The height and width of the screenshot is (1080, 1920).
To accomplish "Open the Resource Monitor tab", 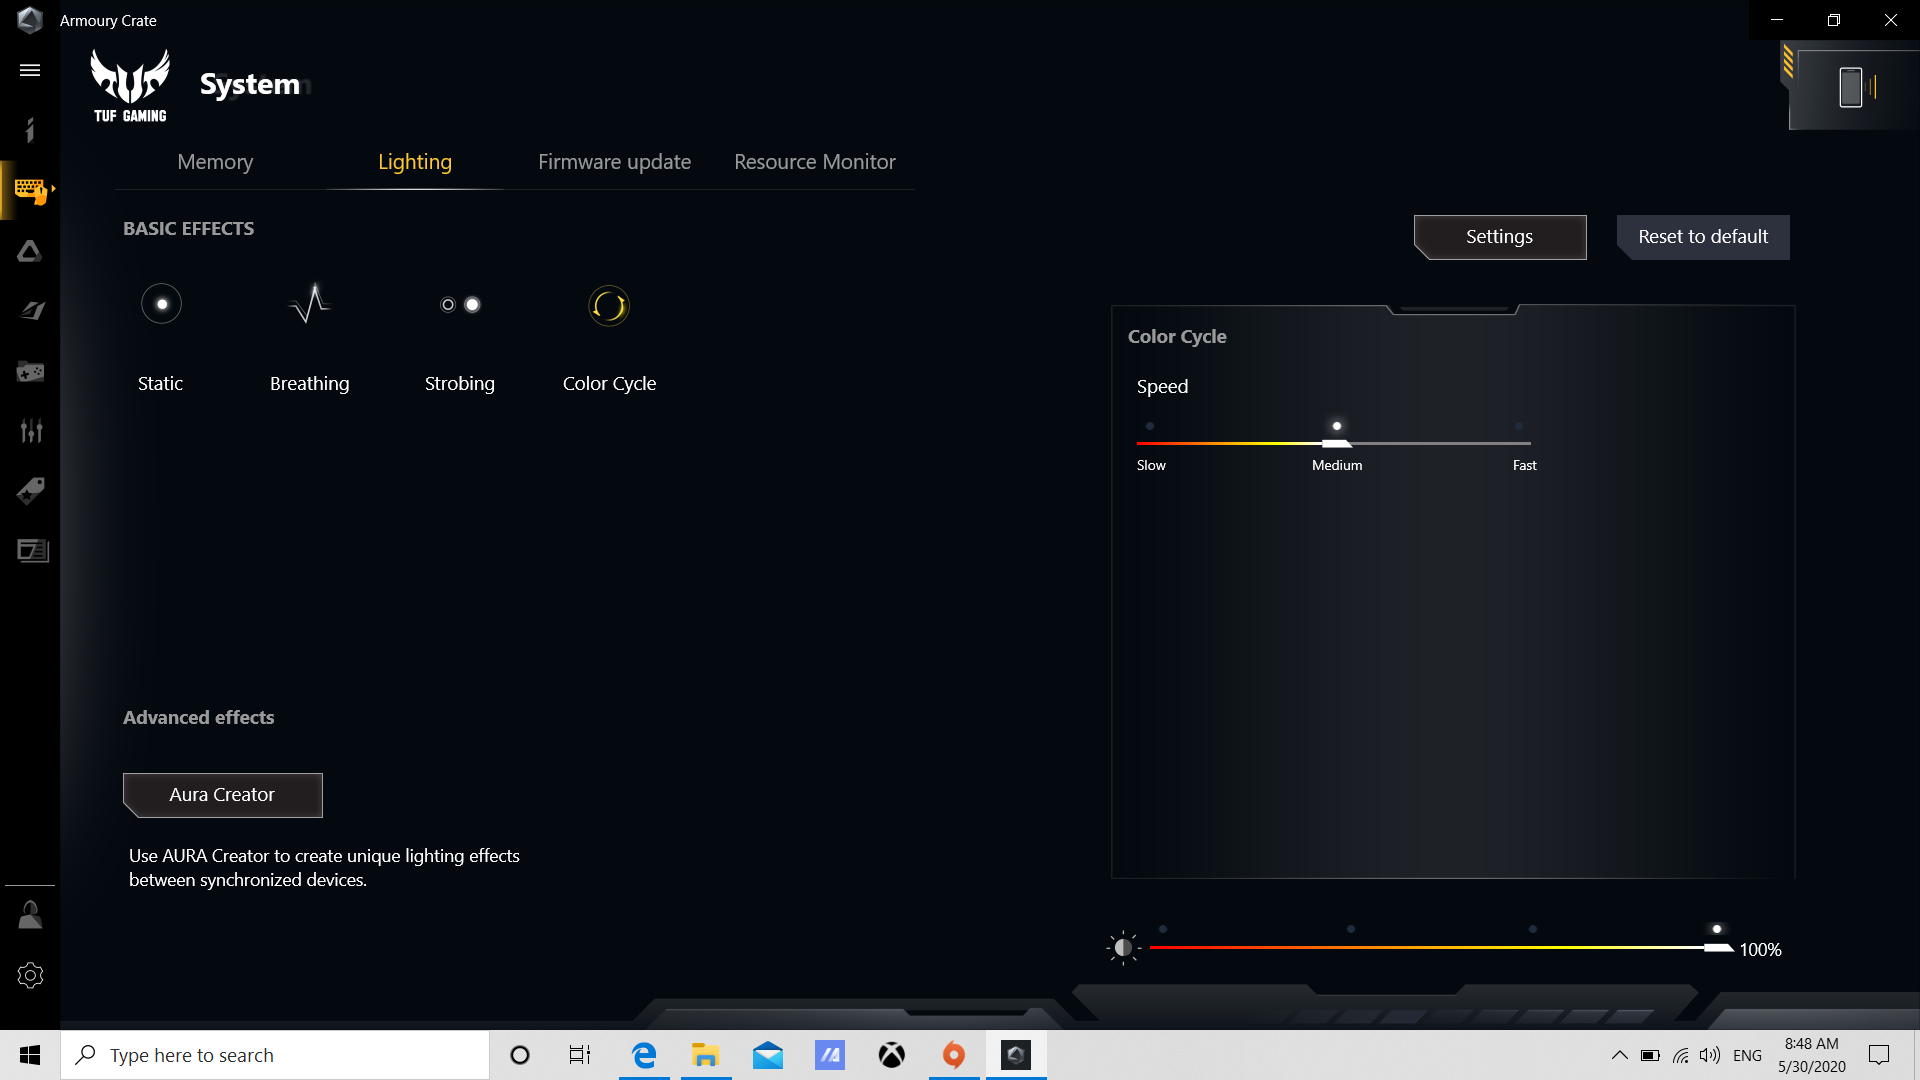I will [x=815, y=162].
